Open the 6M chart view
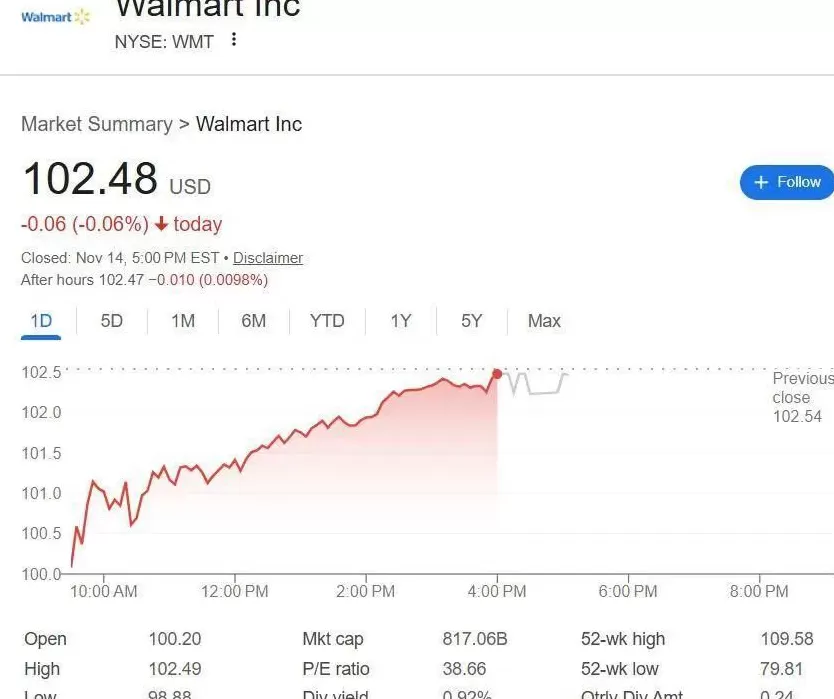This screenshot has width=834, height=699. [x=254, y=321]
